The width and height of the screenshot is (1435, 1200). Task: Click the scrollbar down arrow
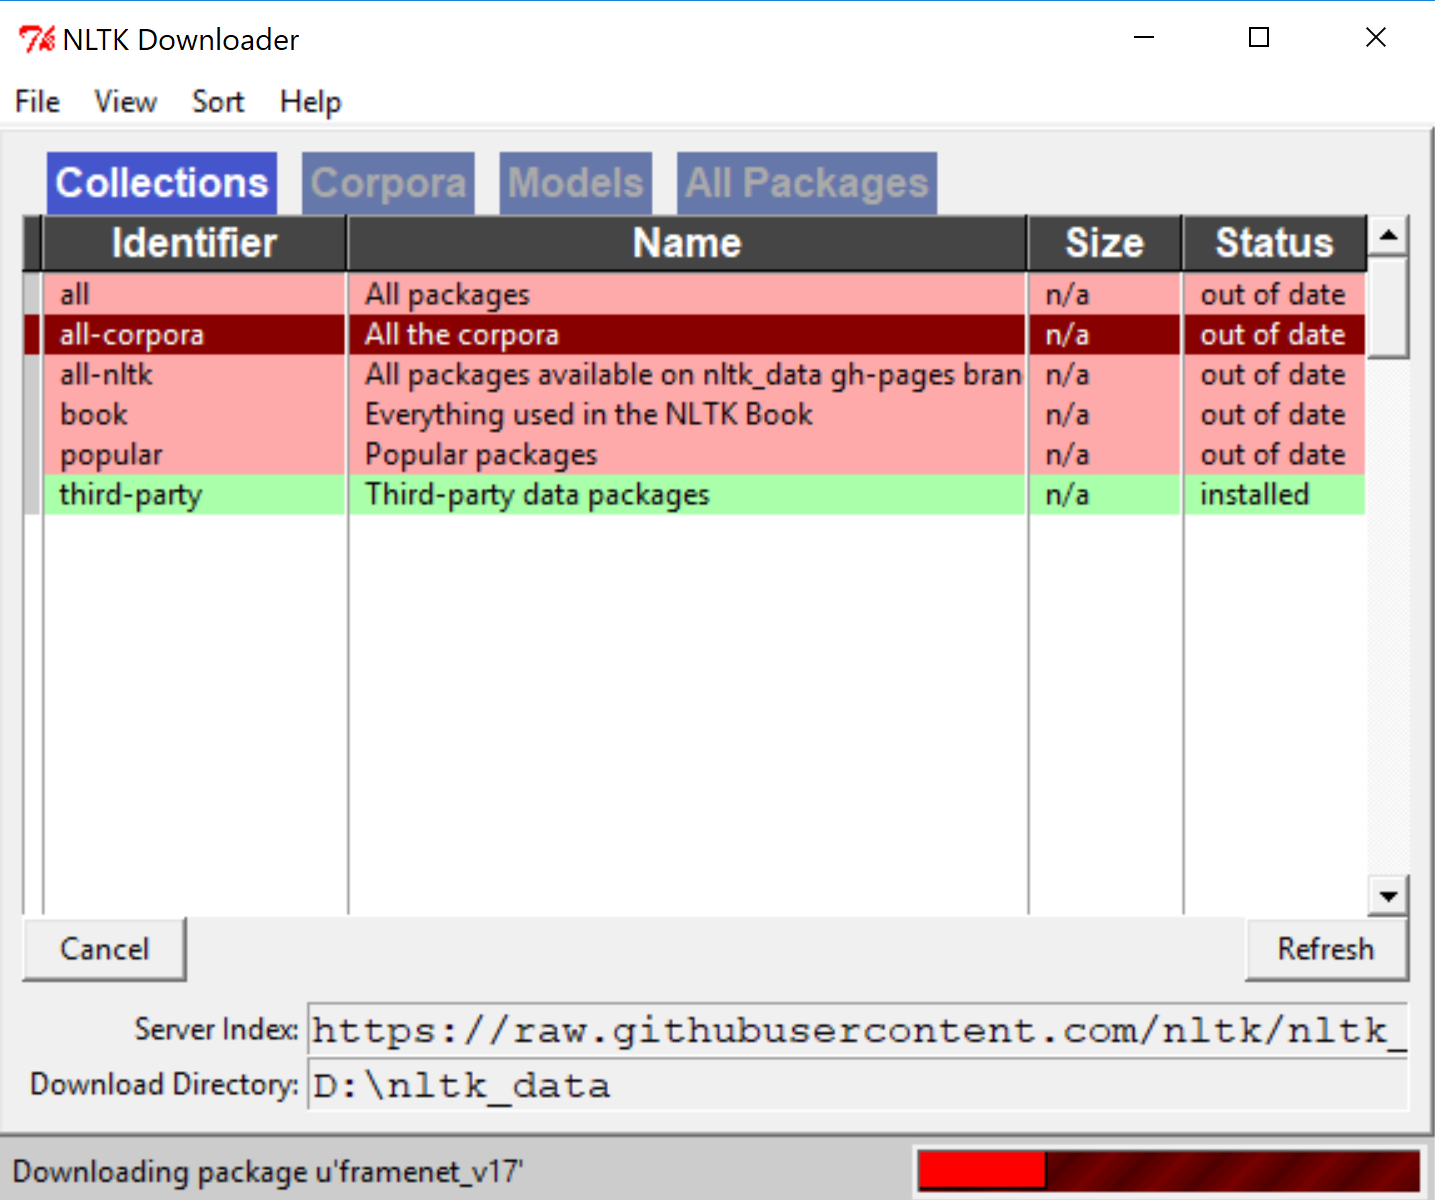[x=1388, y=896]
